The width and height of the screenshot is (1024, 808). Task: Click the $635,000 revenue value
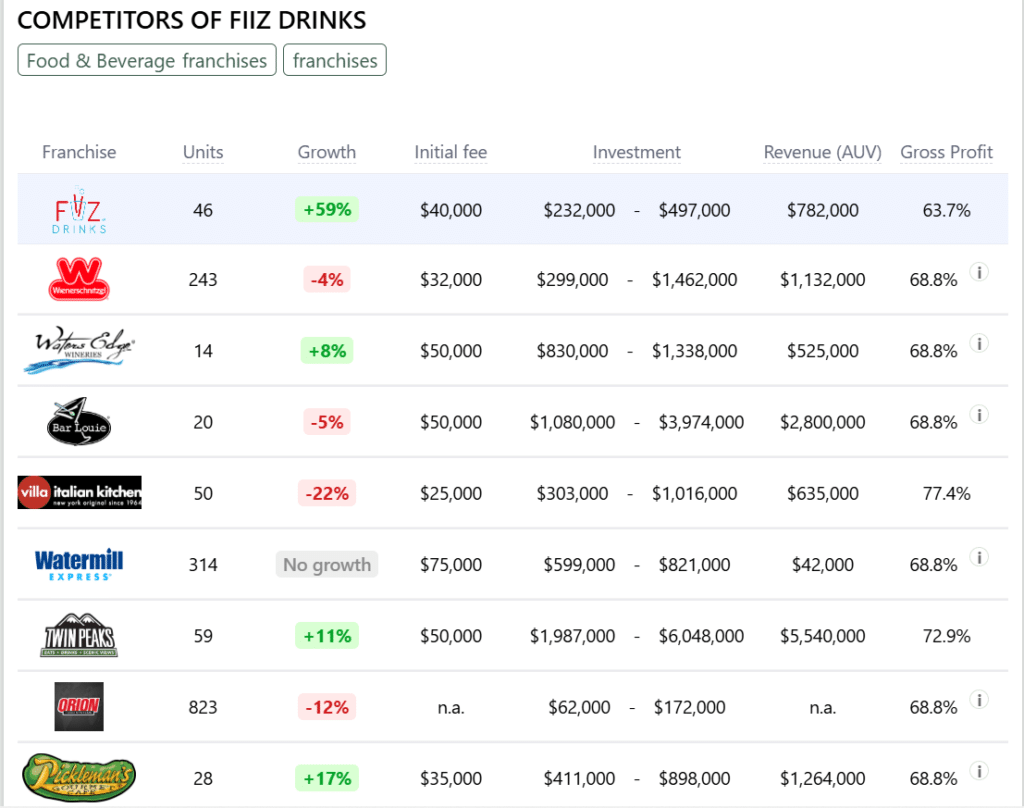pyautogui.click(x=823, y=494)
